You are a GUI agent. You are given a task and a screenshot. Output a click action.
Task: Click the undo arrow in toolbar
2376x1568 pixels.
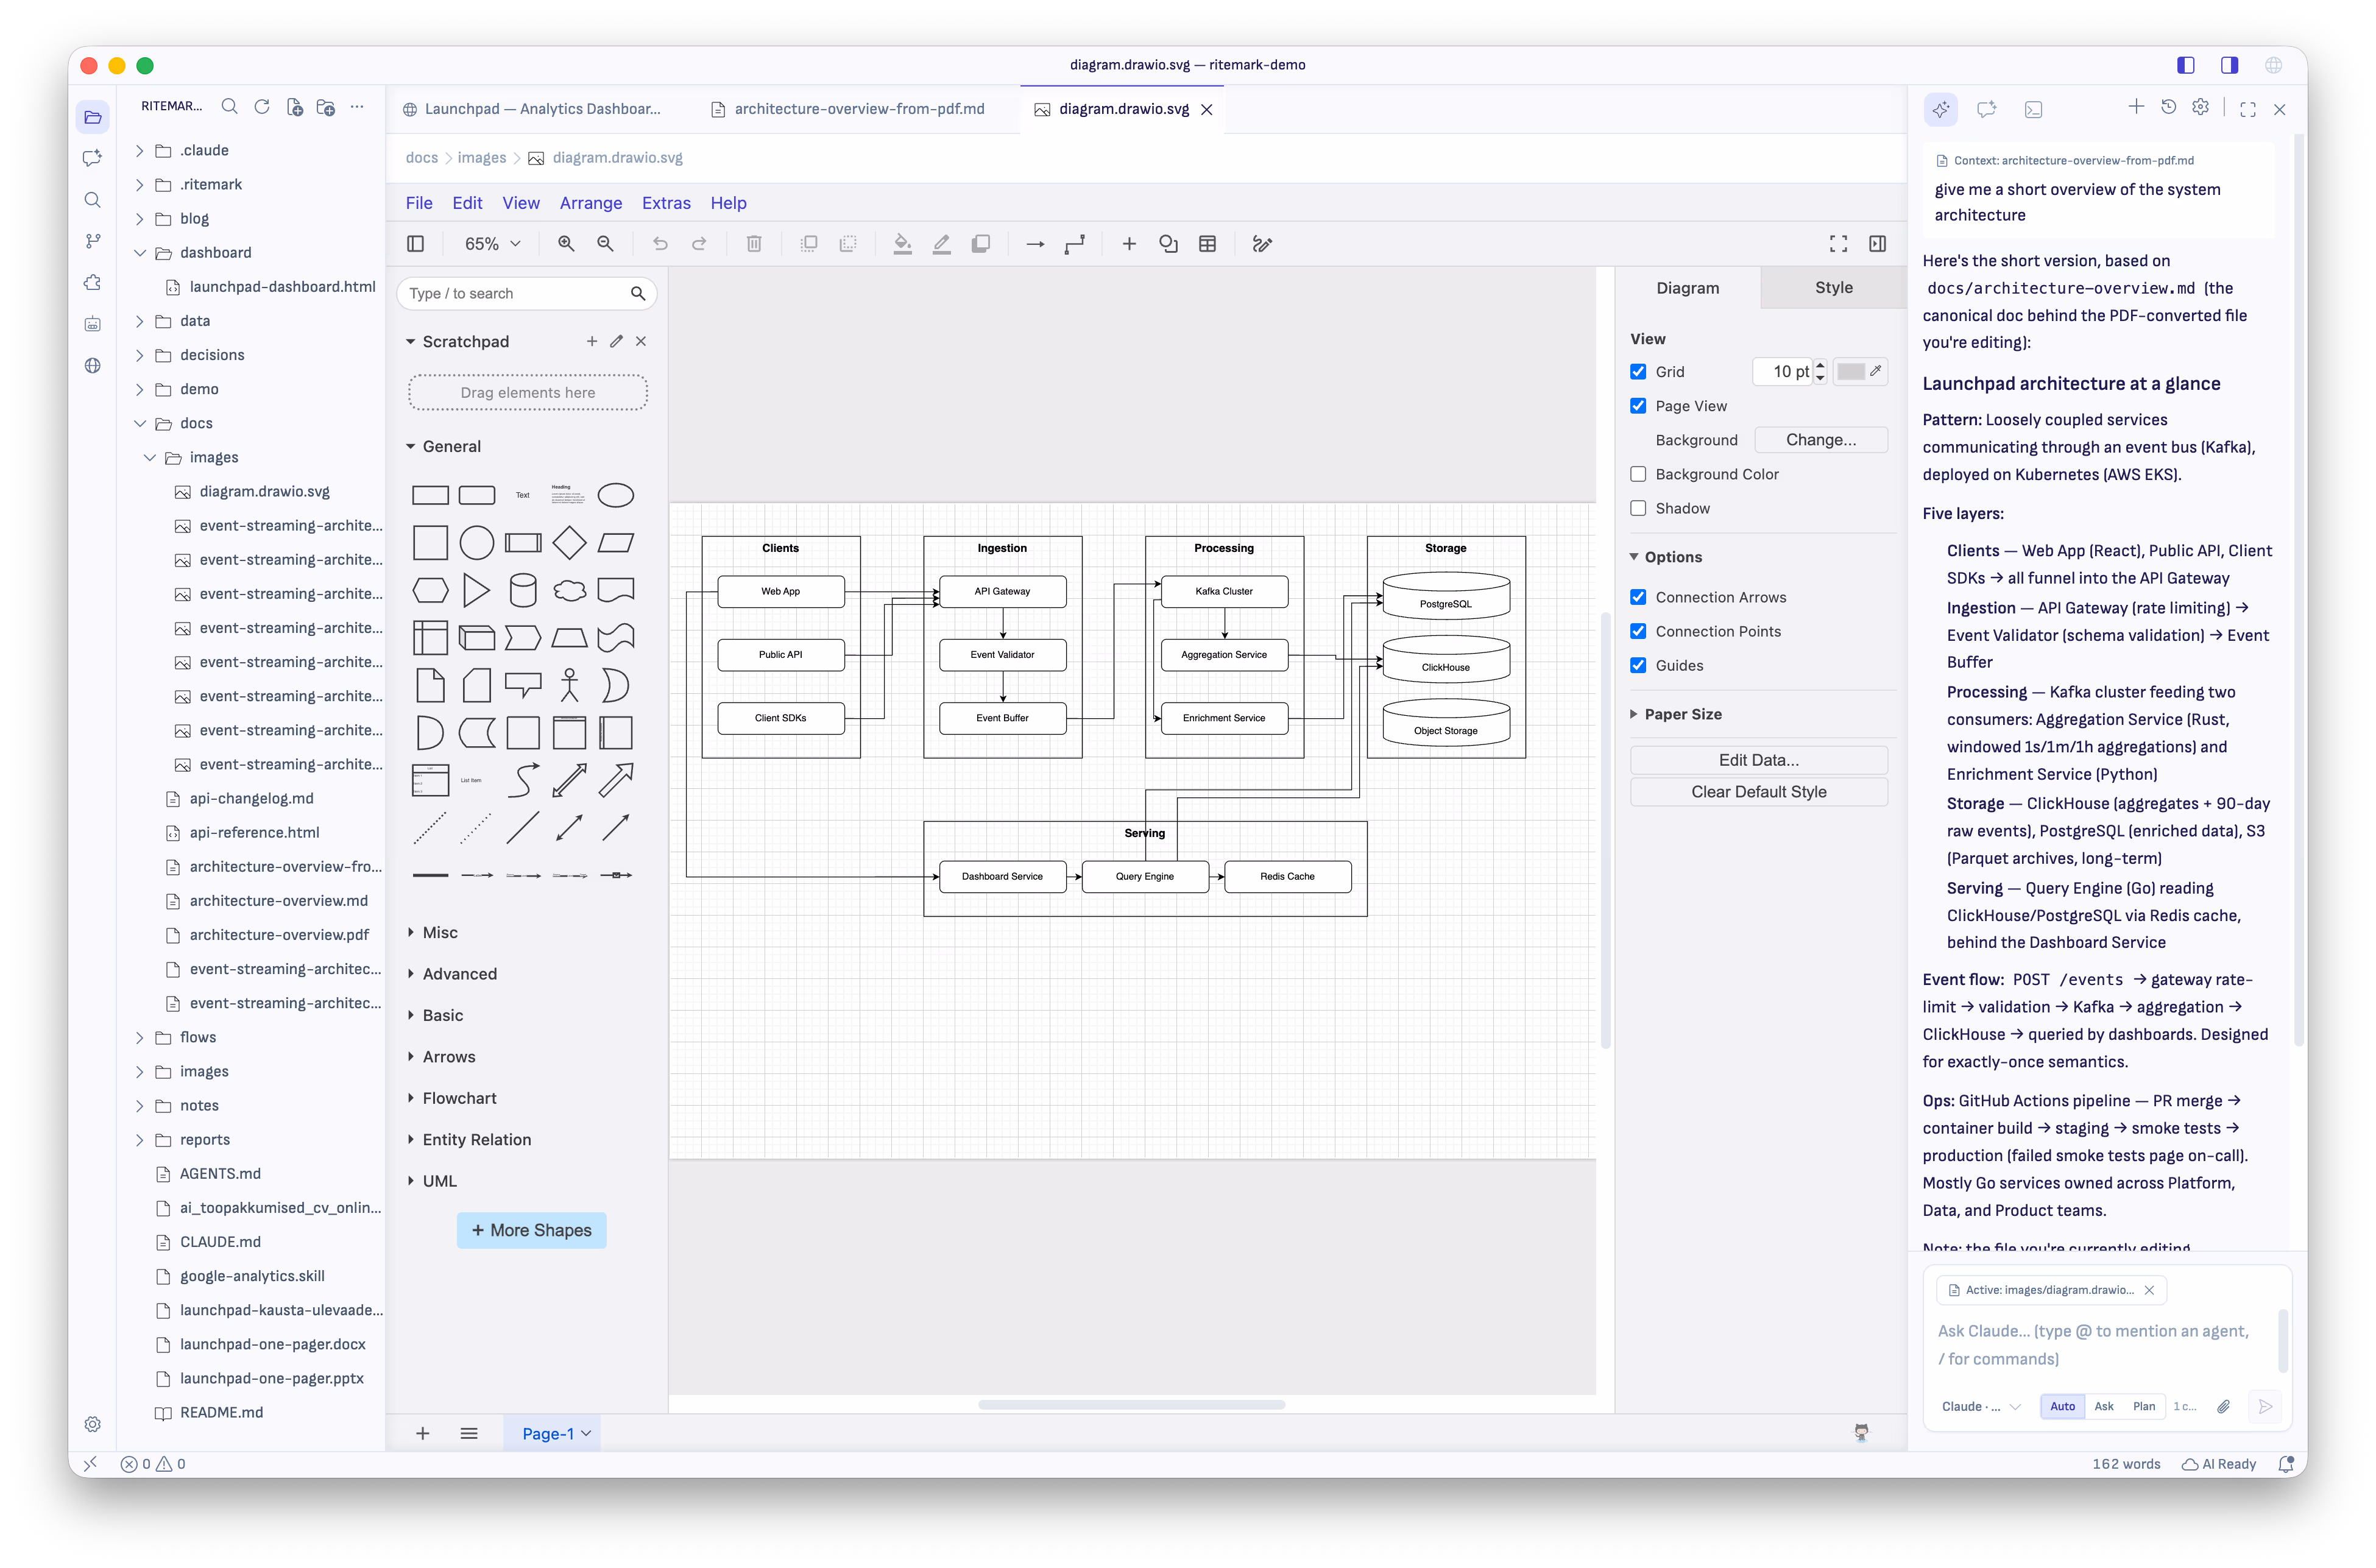(660, 244)
